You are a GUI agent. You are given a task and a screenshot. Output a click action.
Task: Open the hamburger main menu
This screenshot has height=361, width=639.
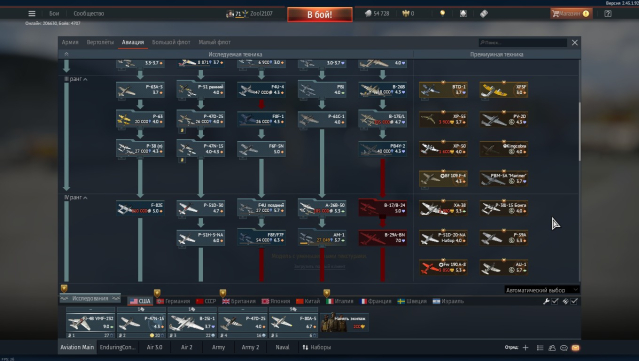tap(32, 13)
